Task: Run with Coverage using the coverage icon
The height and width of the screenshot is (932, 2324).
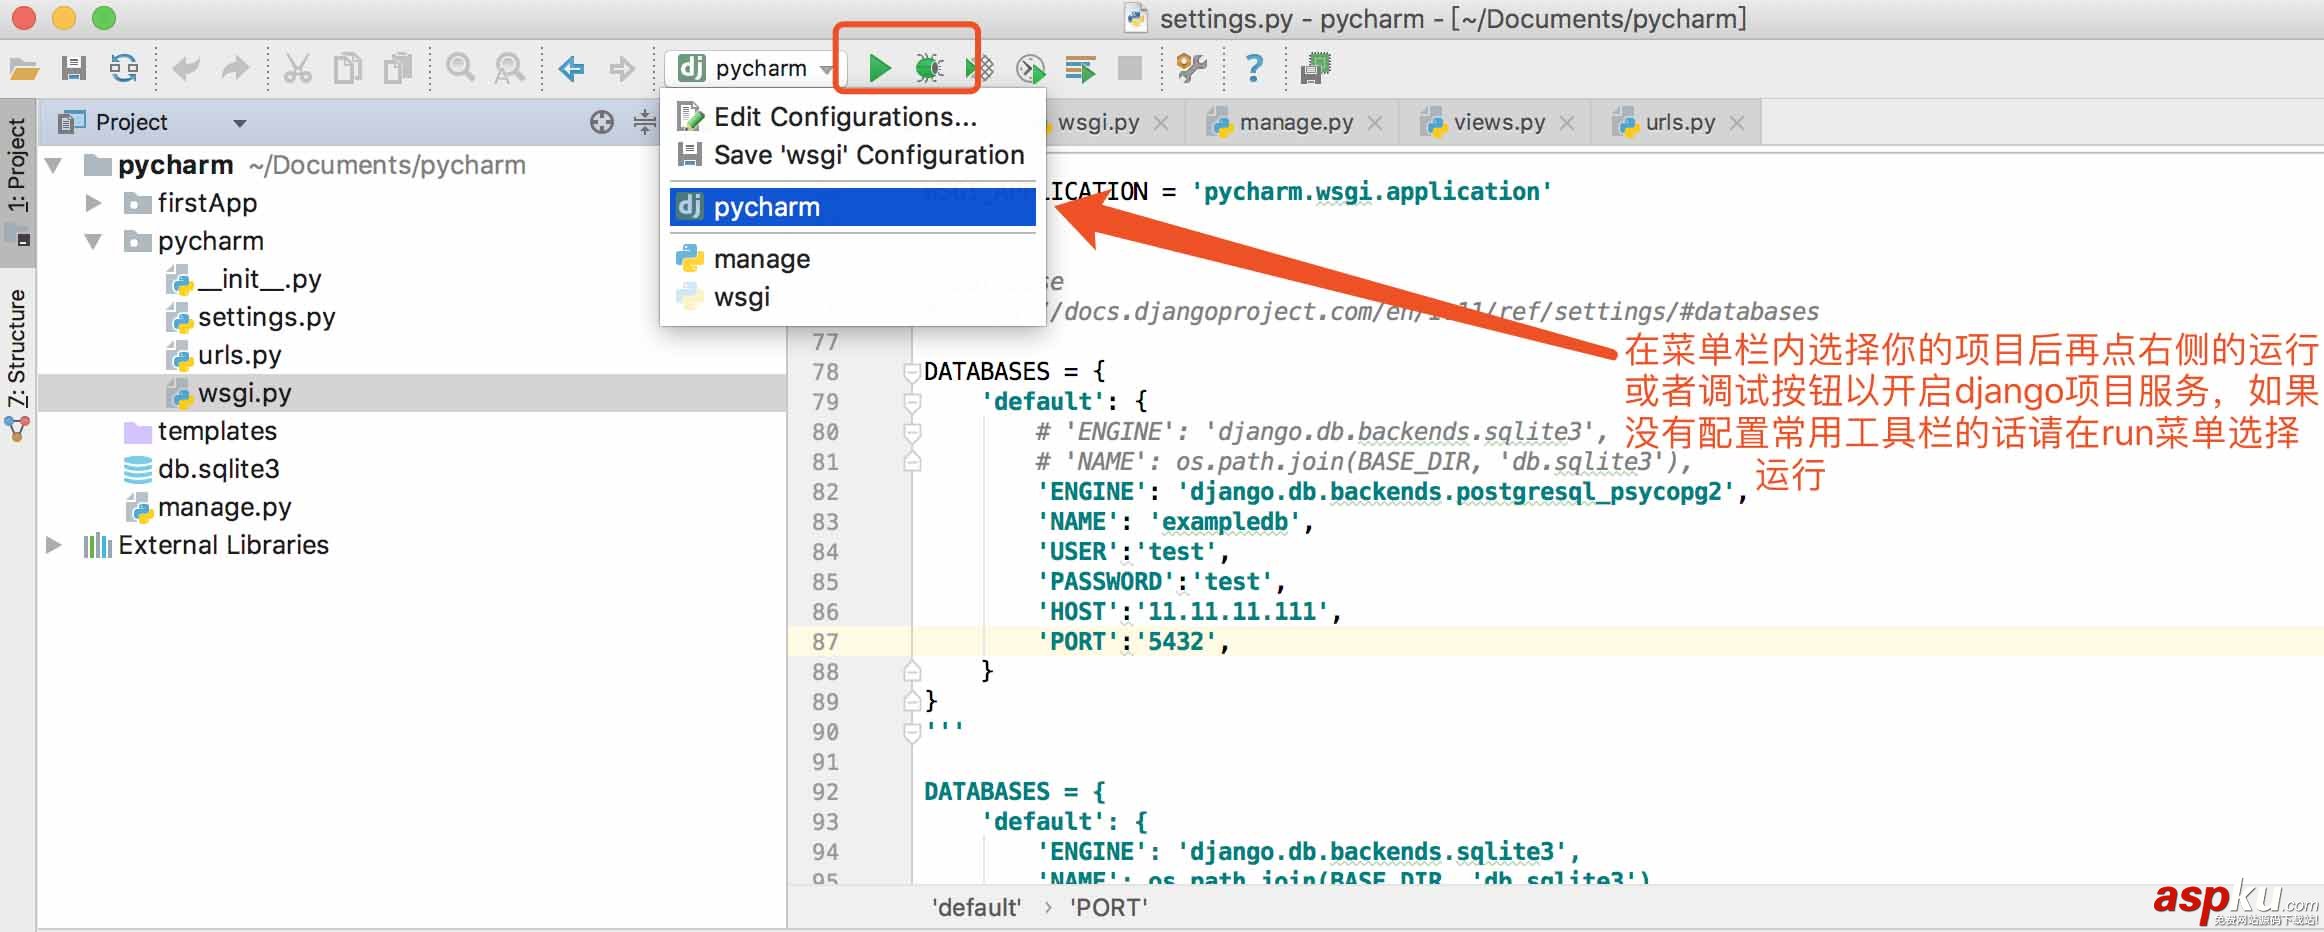Action: [978, 68]
